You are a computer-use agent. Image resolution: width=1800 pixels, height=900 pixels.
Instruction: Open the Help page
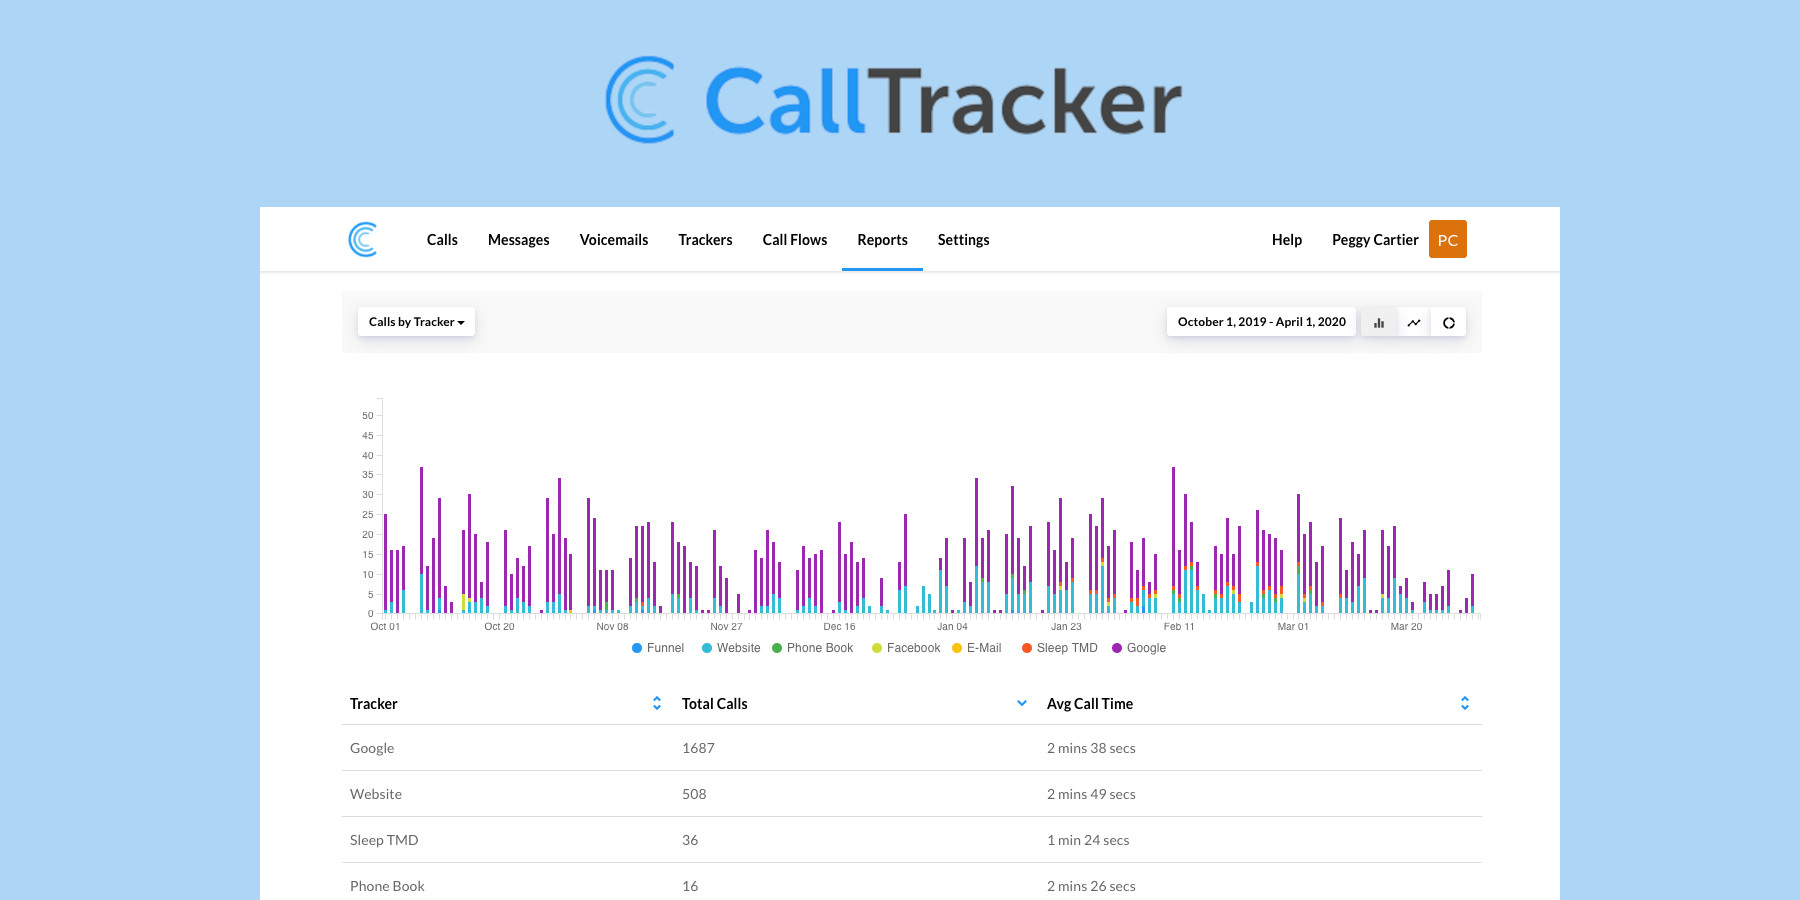click(1287, 239)
